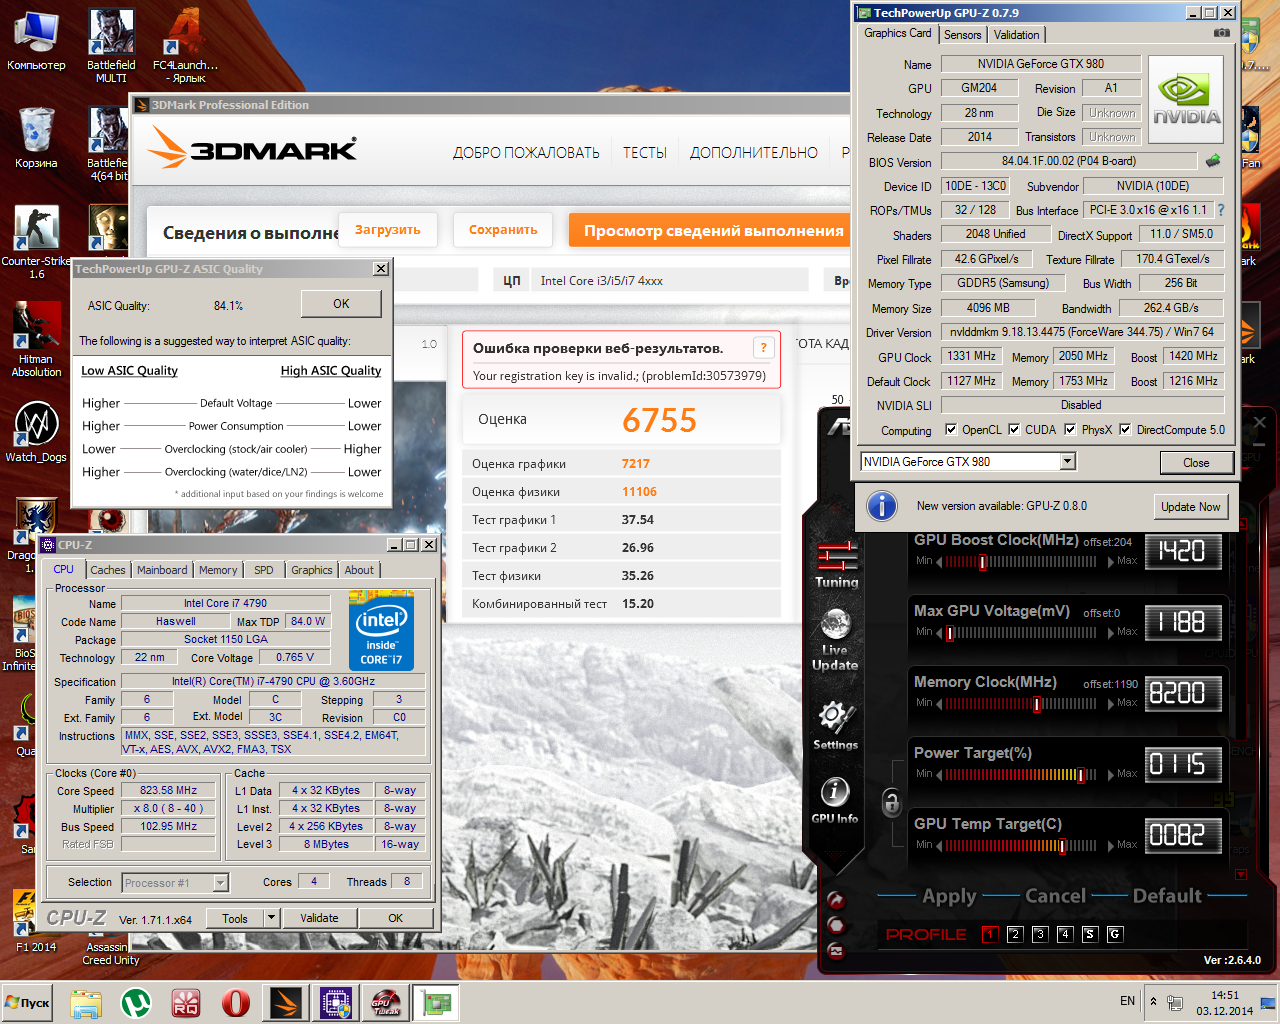Toggle the CUDA checkbox in GPU-Z

(x=1014, y=430)
